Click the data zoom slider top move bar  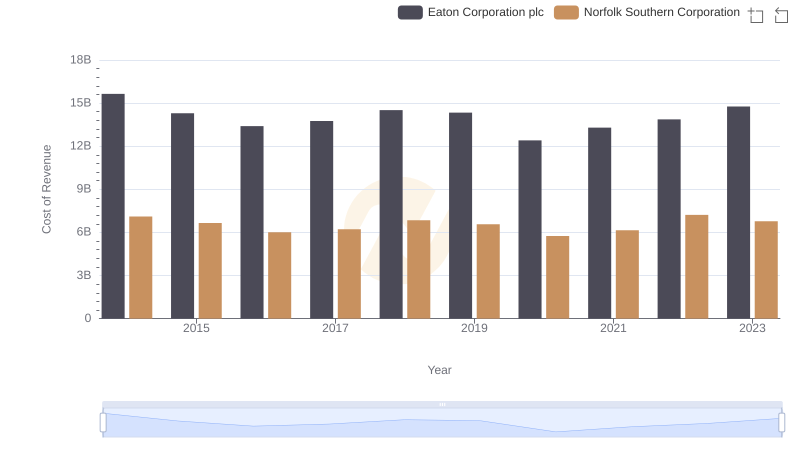click(442, 404)
